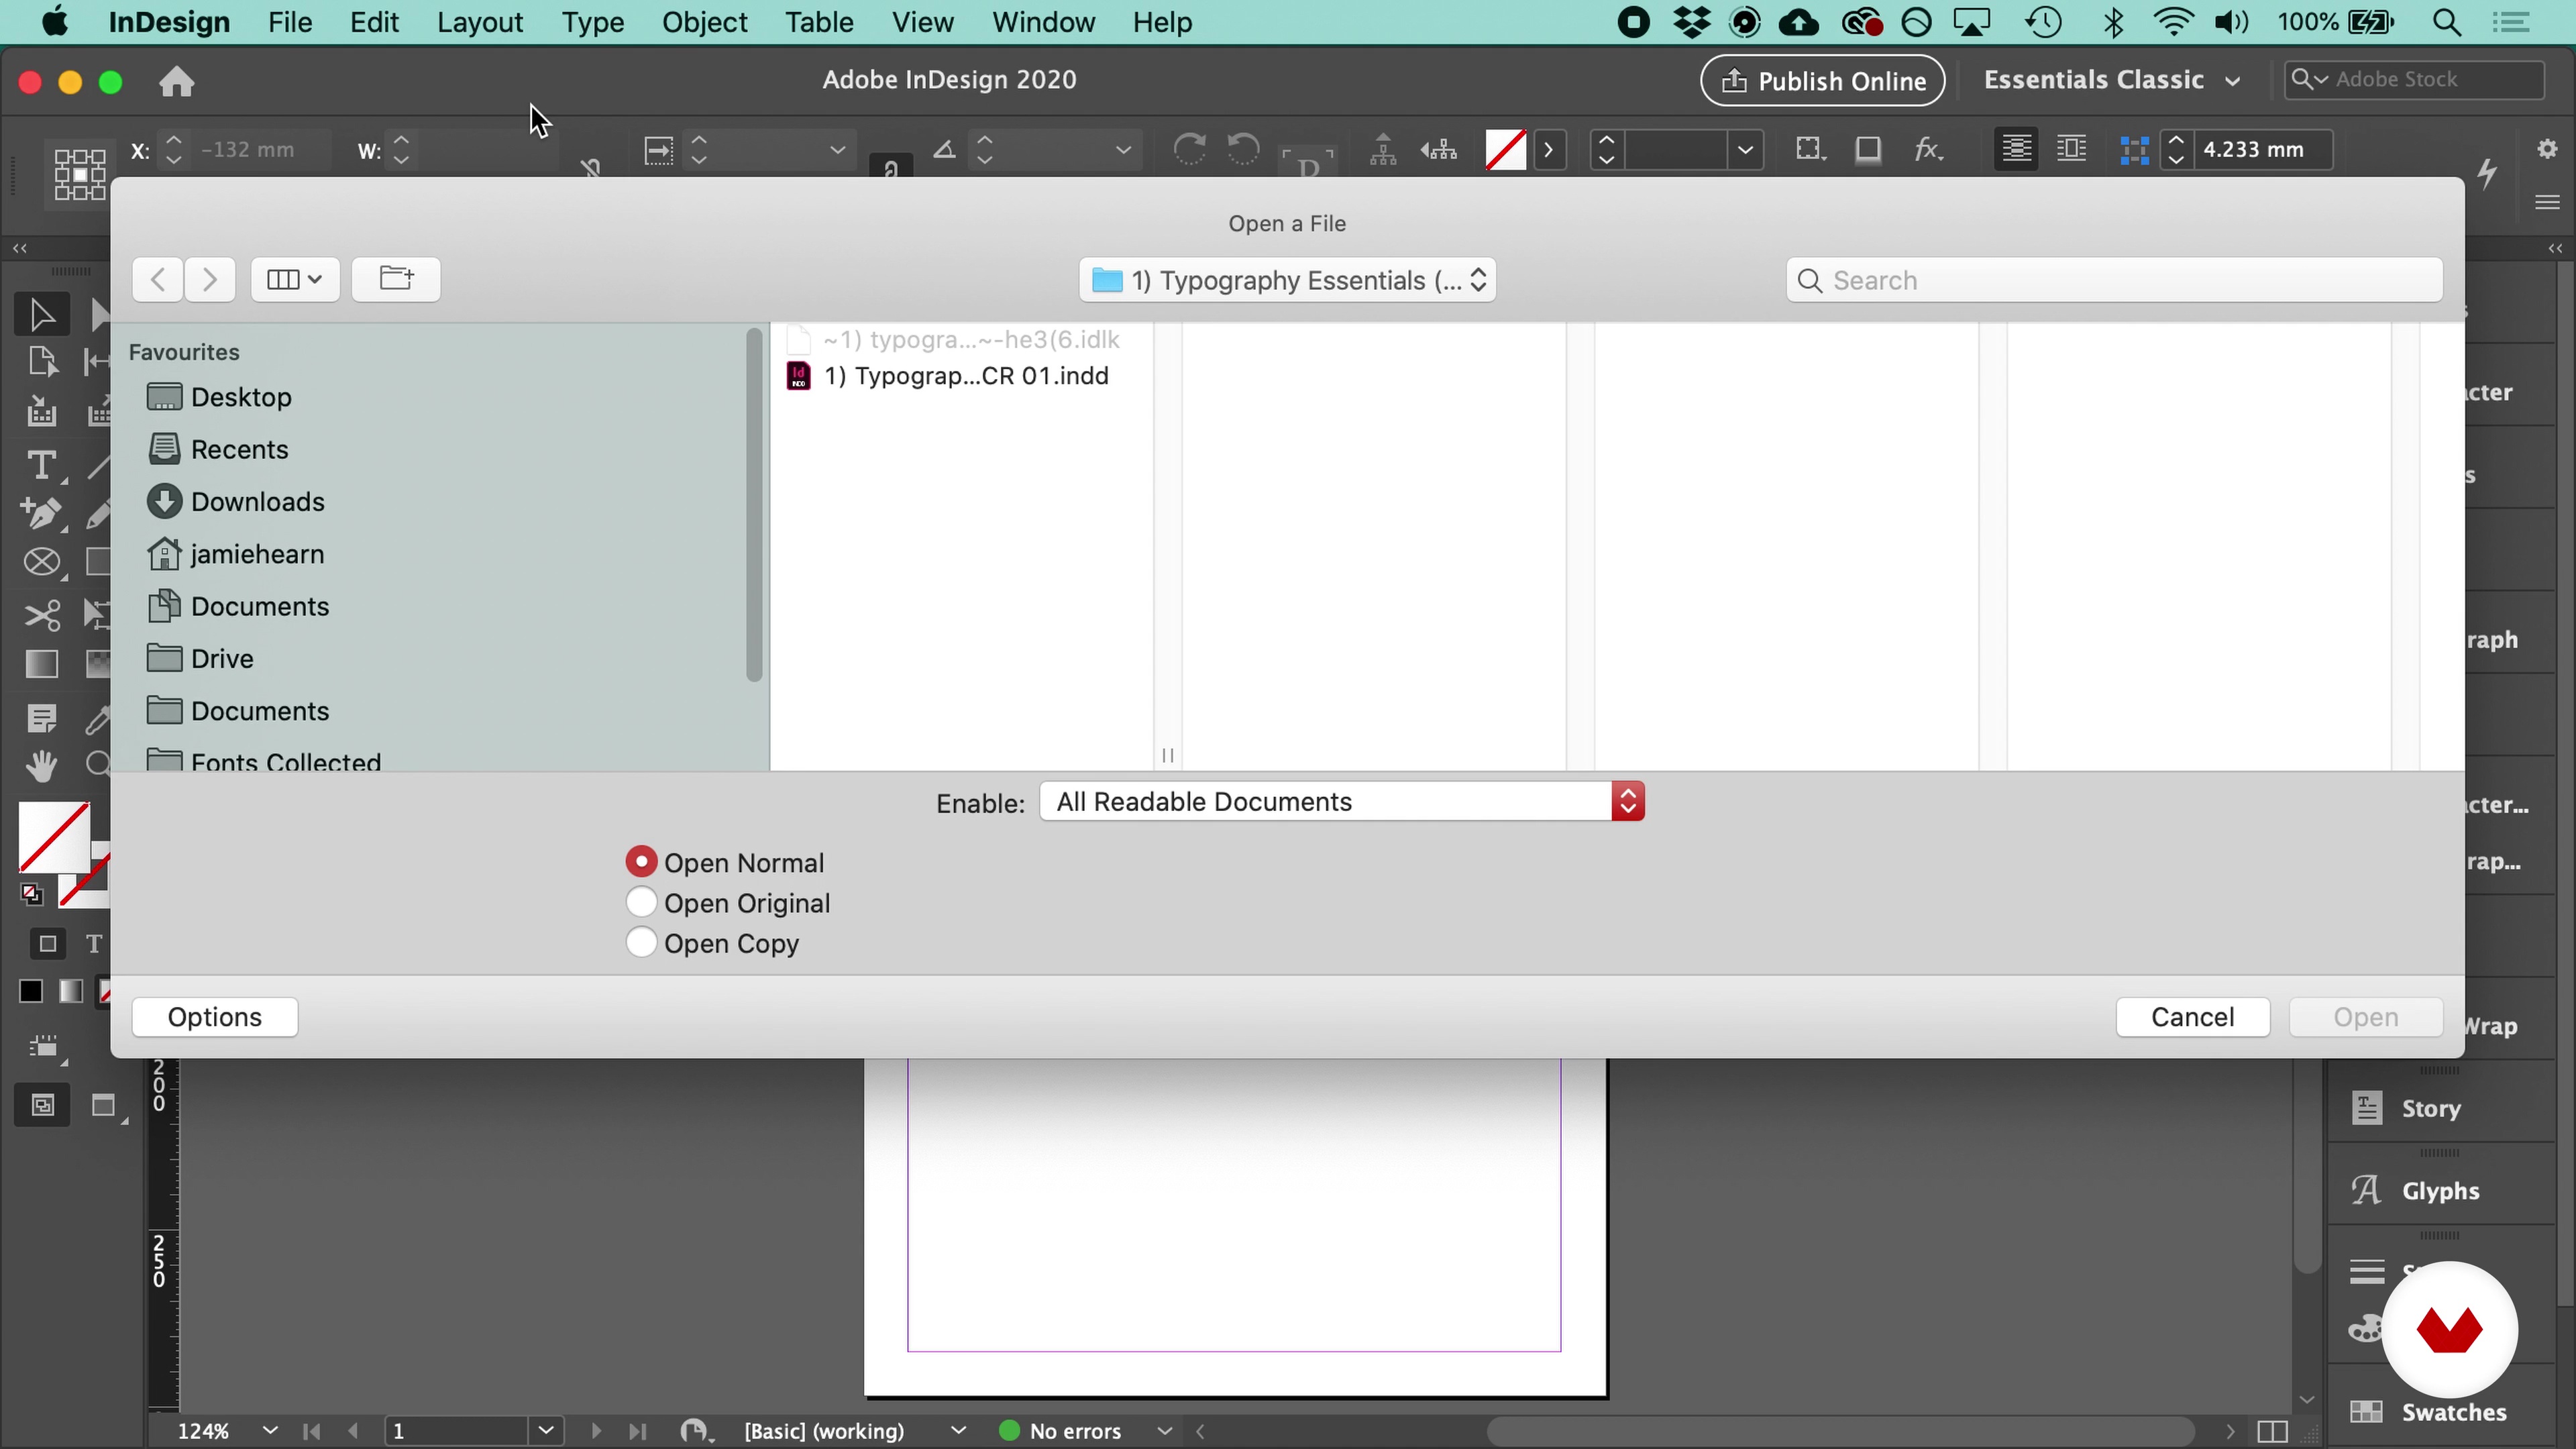Click the Publish Online button
Image resolution: width=2576 pixels, height=1449 pixels.
[1822, 80]
